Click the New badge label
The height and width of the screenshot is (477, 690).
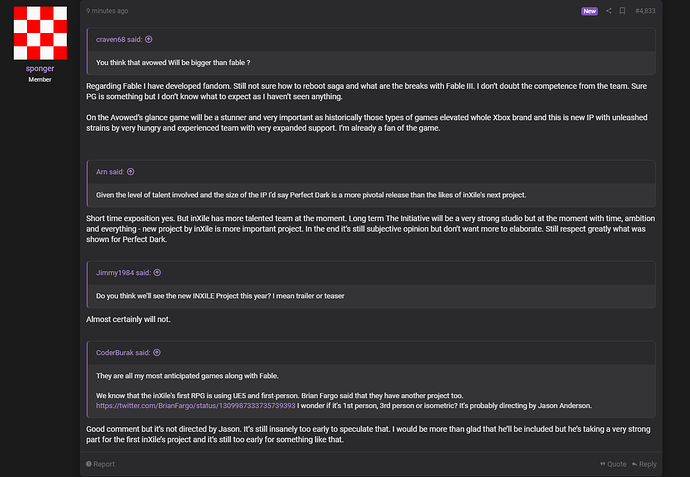pyautogui.click(x=589, y=11)
